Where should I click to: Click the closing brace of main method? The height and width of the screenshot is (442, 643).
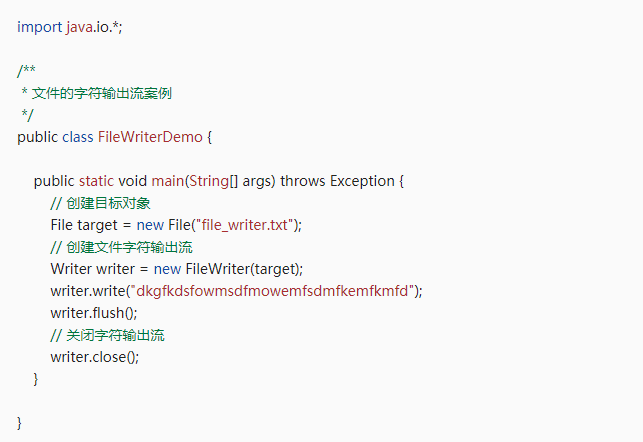(37, 379)
